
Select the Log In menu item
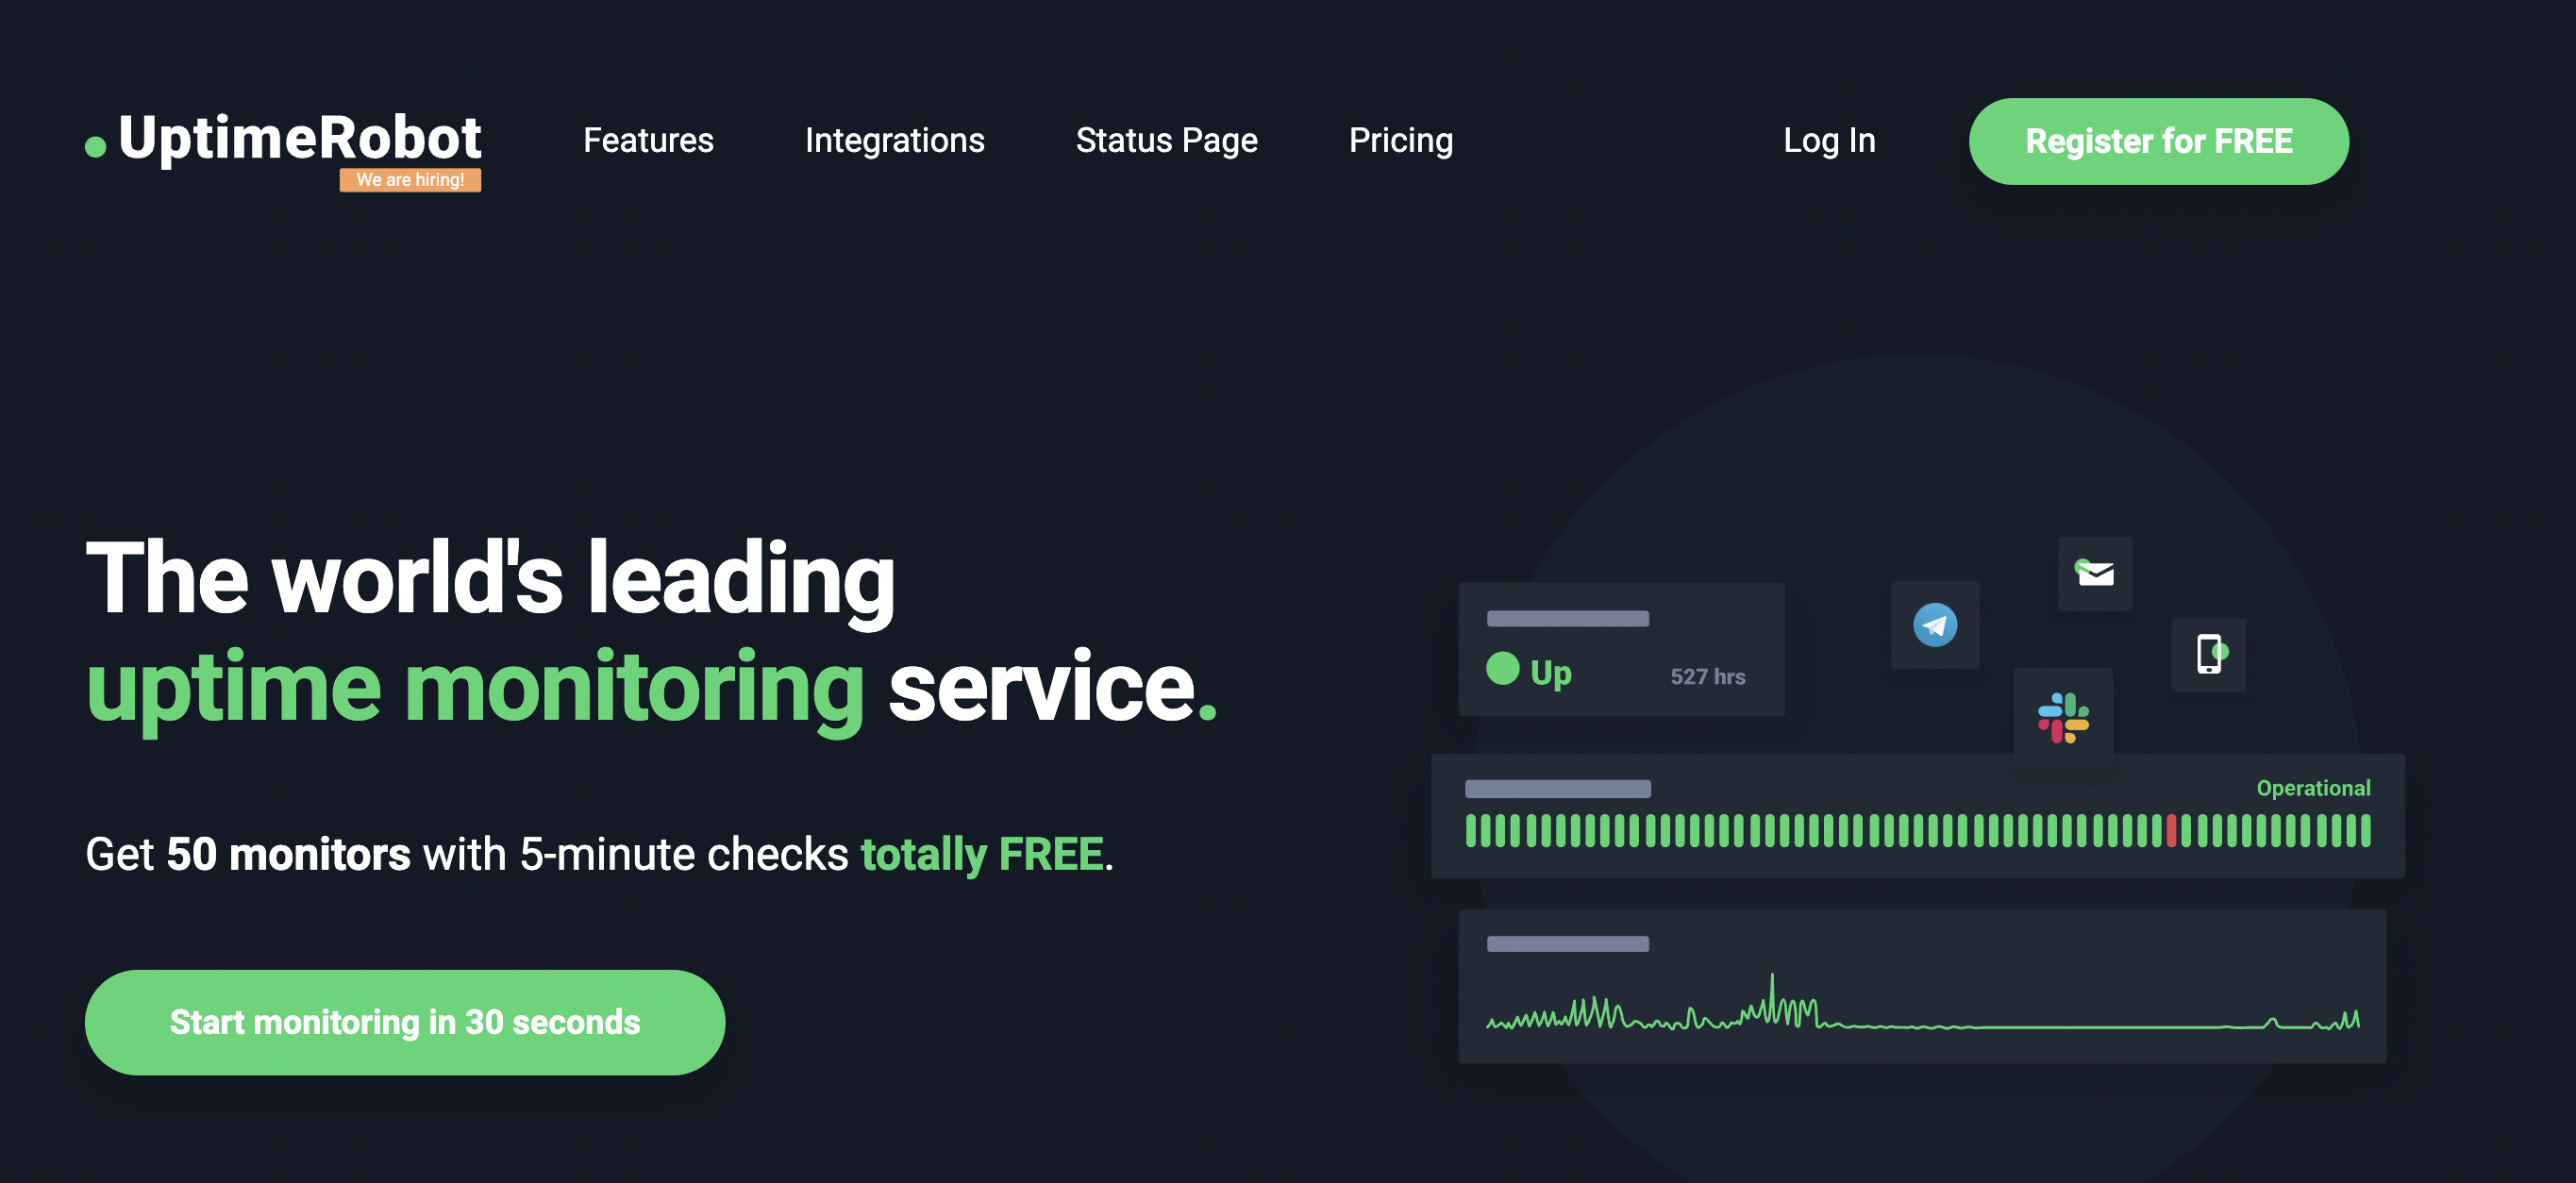(x=1831, y=140)
